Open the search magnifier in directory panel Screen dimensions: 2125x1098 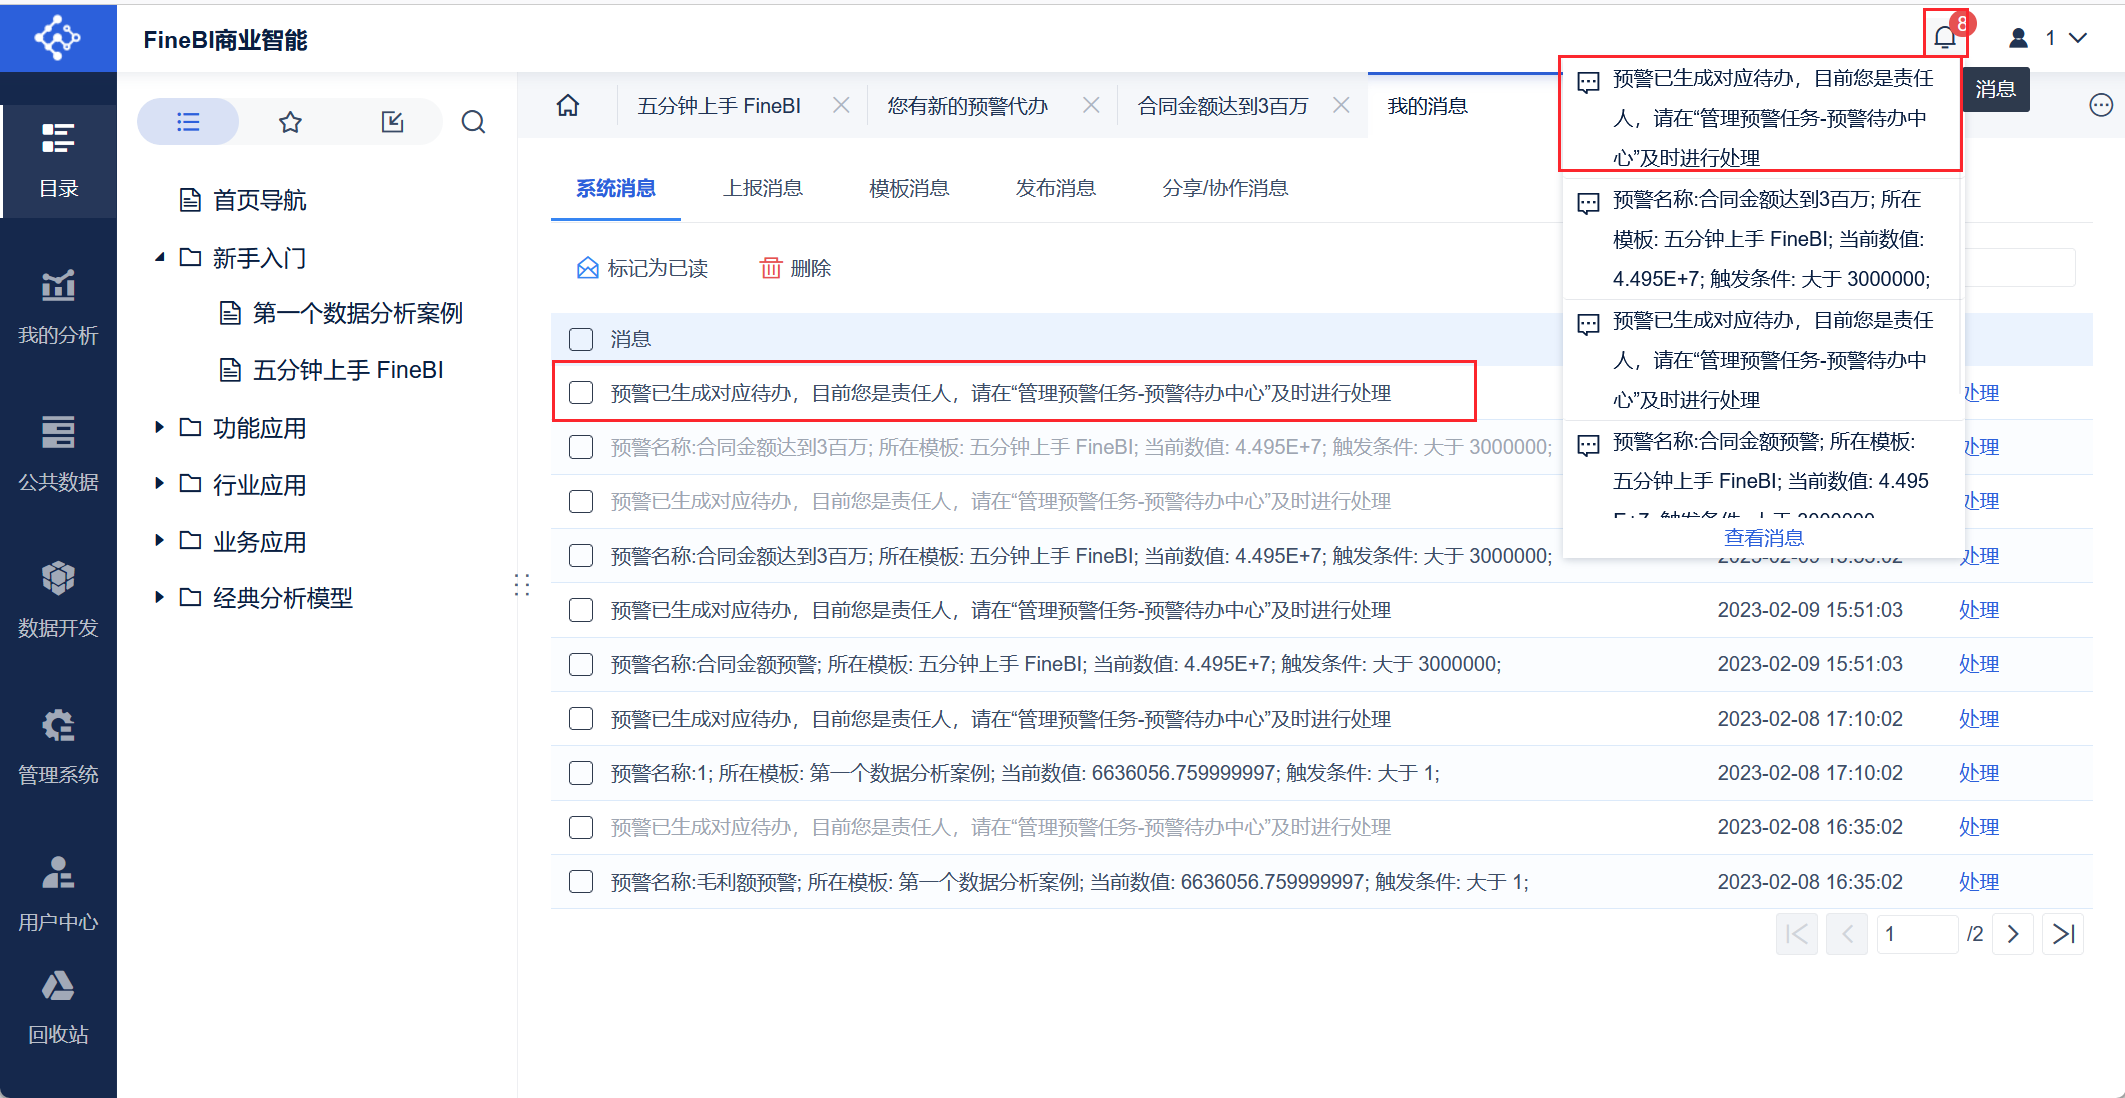(473, 122)
